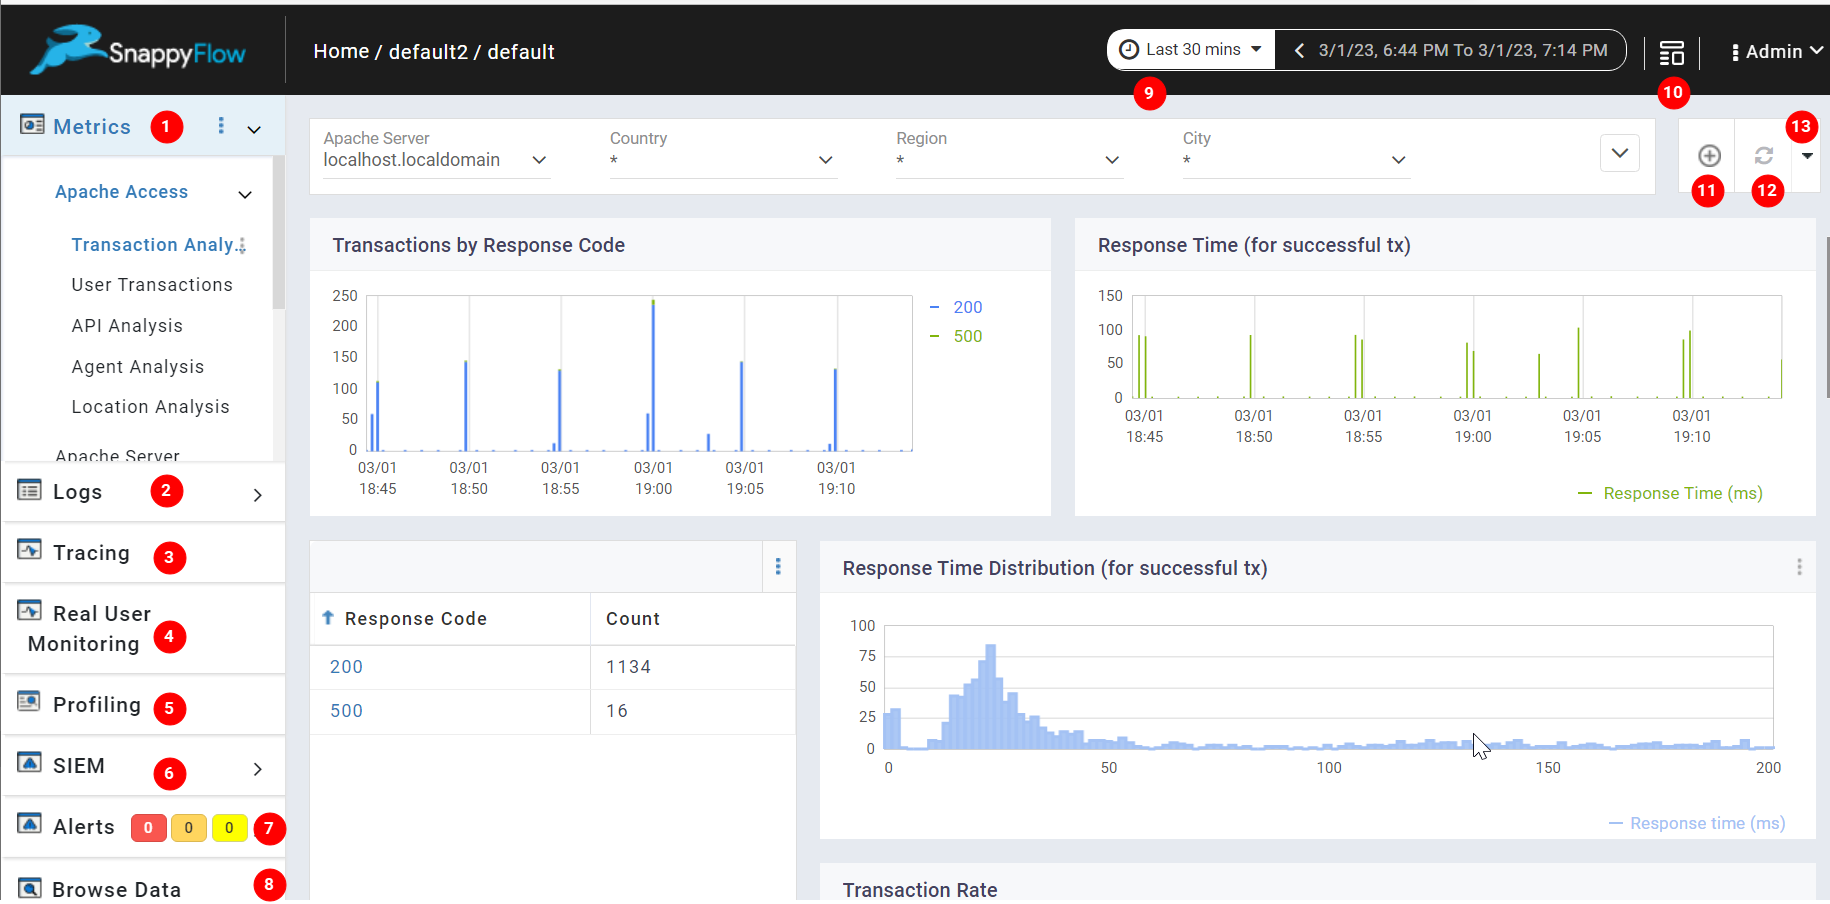The image size is (1830, 904).
Task: Sort table by Response Code column header
Action: (x=415, y=619)
